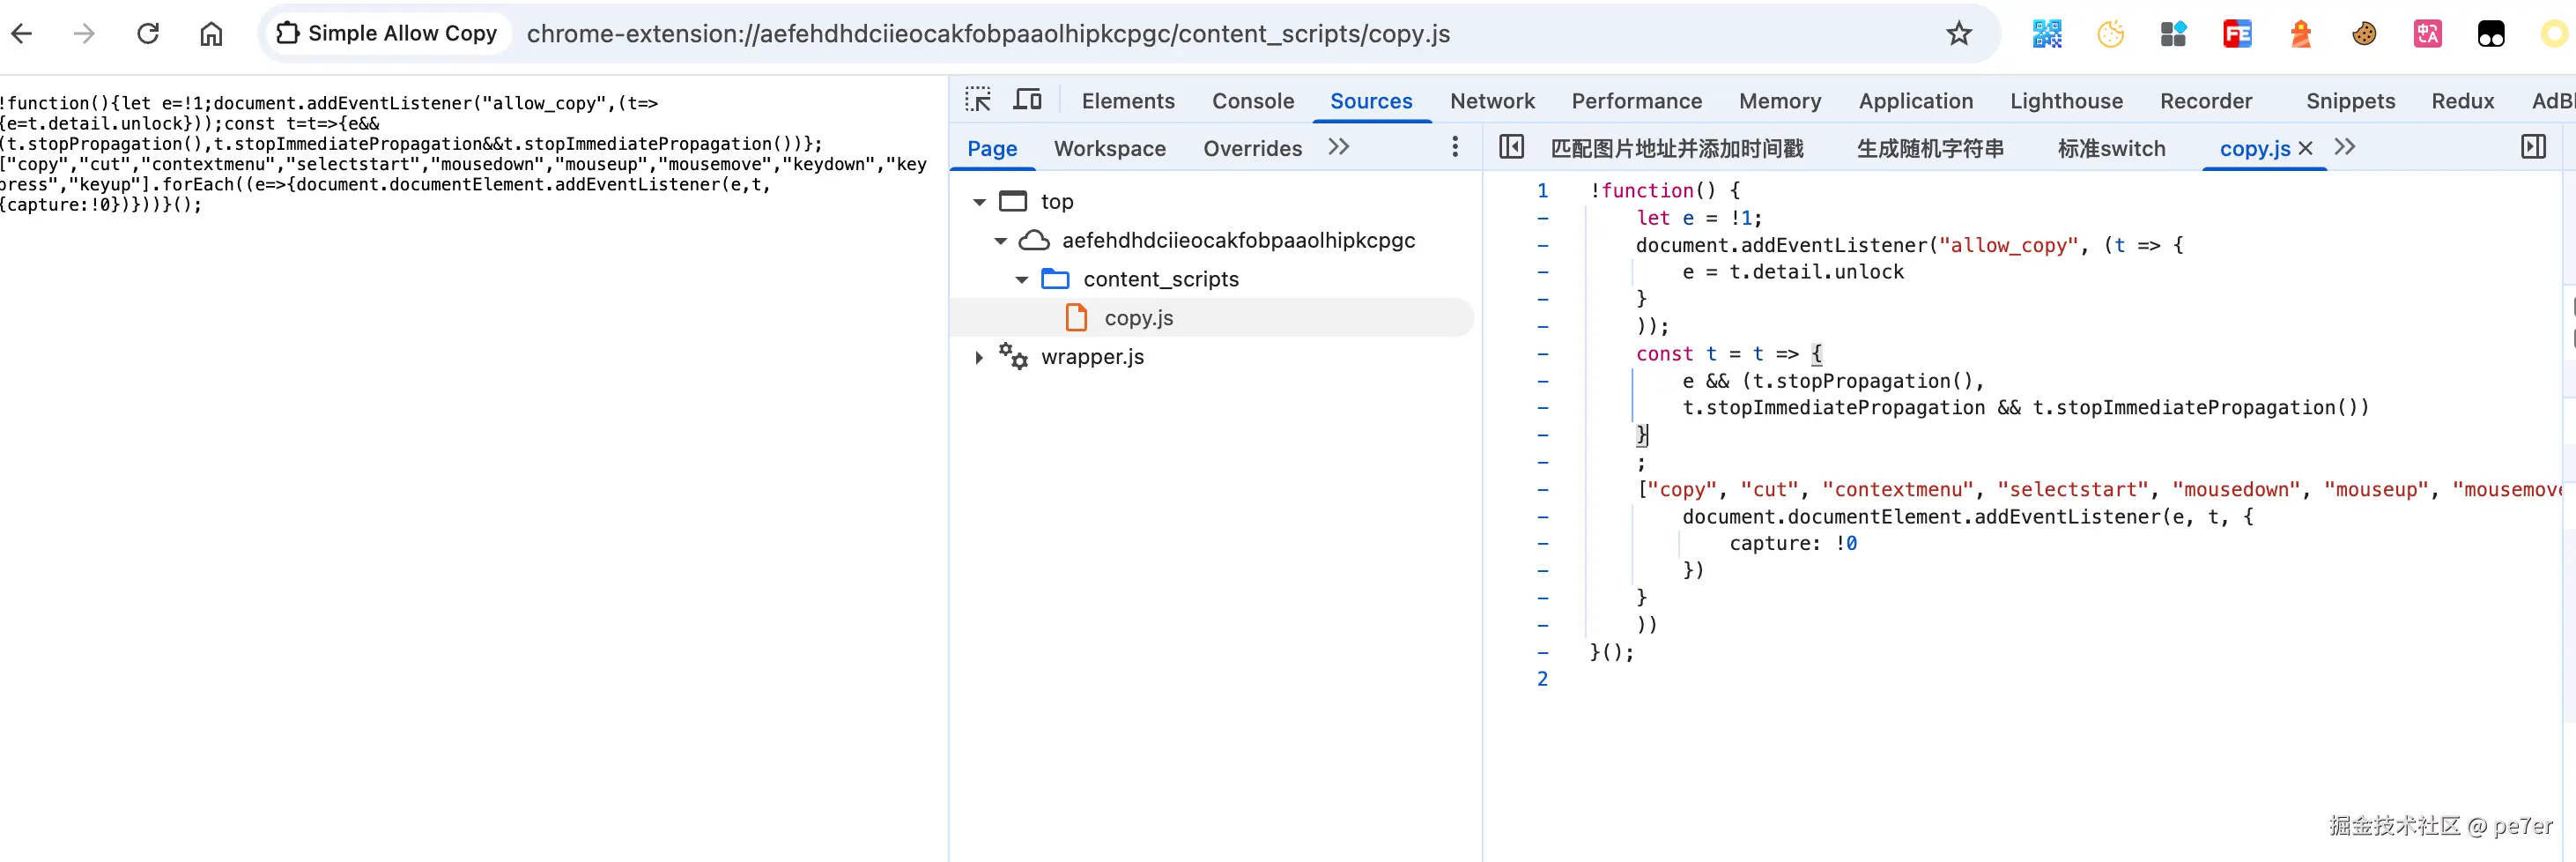2576x862 pixels.
Task: Open the Lighthouse tab
Action: (2066, 101)
